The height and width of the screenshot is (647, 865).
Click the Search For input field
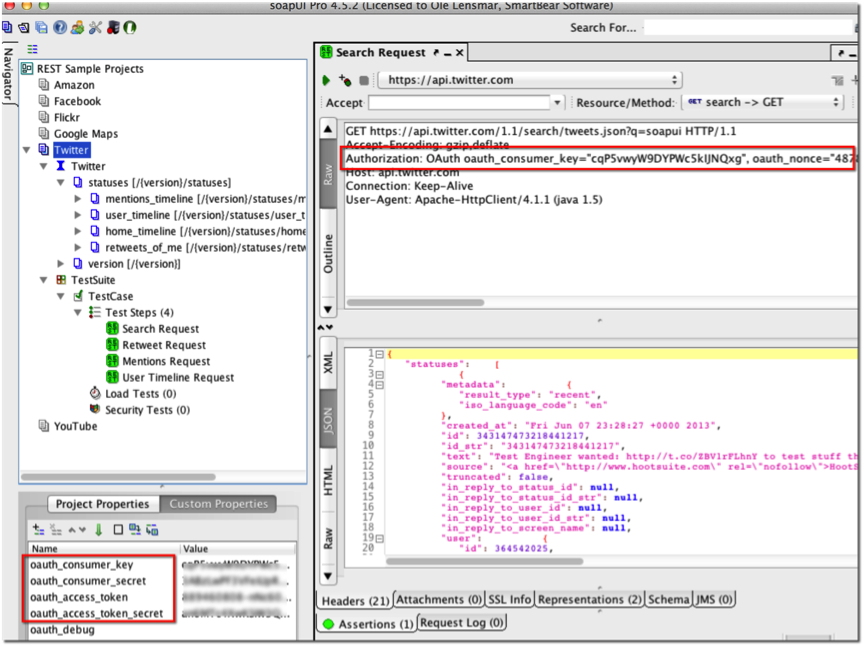click(748, 28)
